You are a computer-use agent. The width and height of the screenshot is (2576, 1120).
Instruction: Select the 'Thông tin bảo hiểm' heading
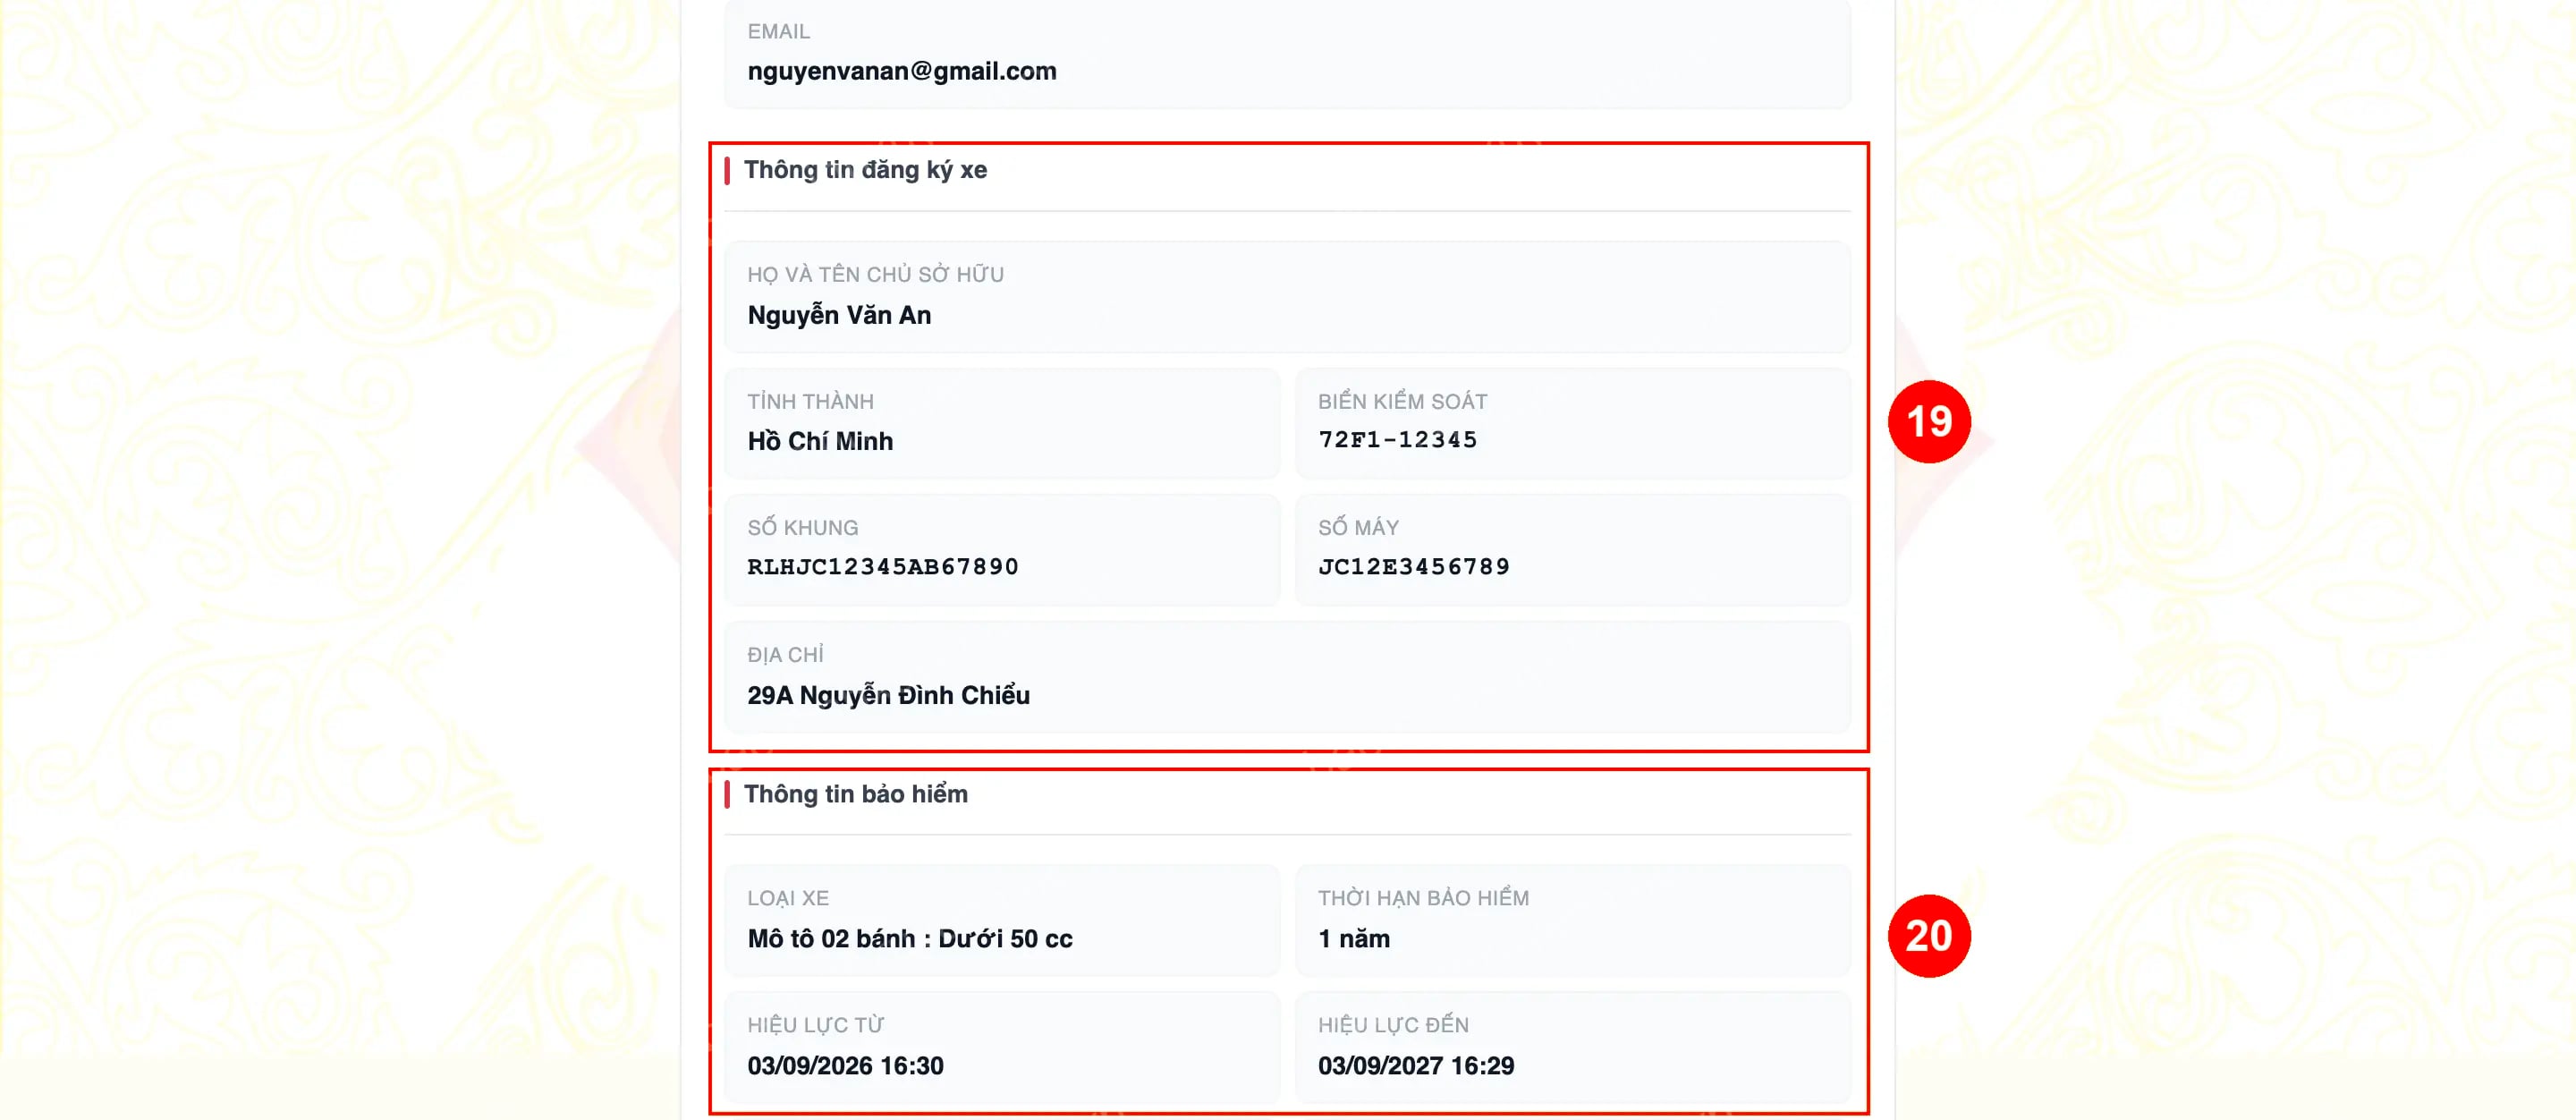pyautogui.click(x=855, y=794)
